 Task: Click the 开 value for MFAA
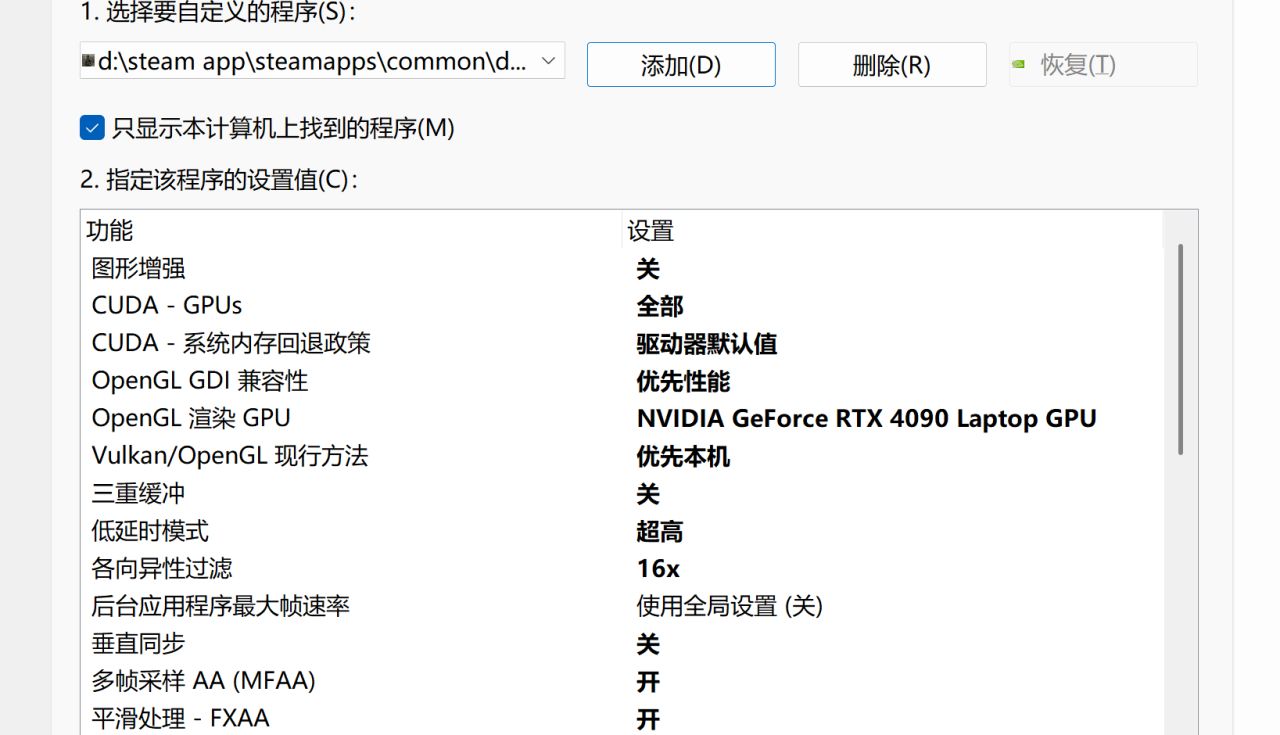point(648,681)
